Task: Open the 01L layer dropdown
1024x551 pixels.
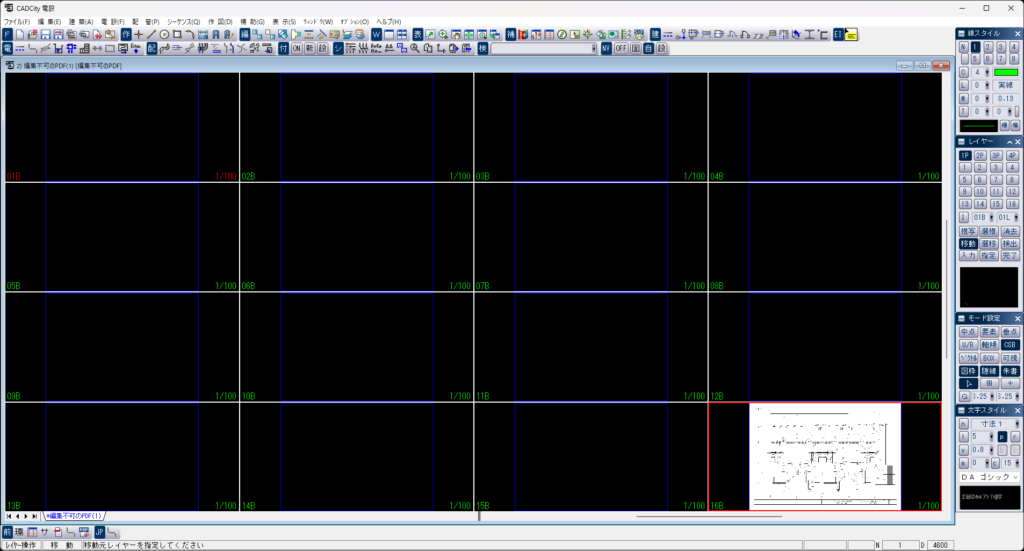Action: (x=1016, y=217)
